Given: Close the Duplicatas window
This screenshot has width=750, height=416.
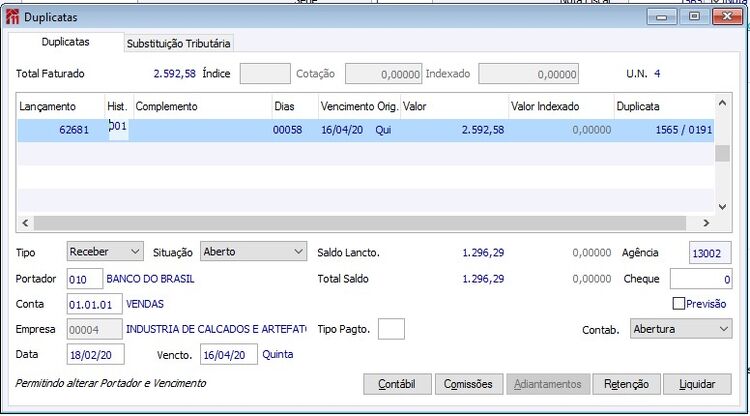Looking at the screenshot, I should 727,17.
